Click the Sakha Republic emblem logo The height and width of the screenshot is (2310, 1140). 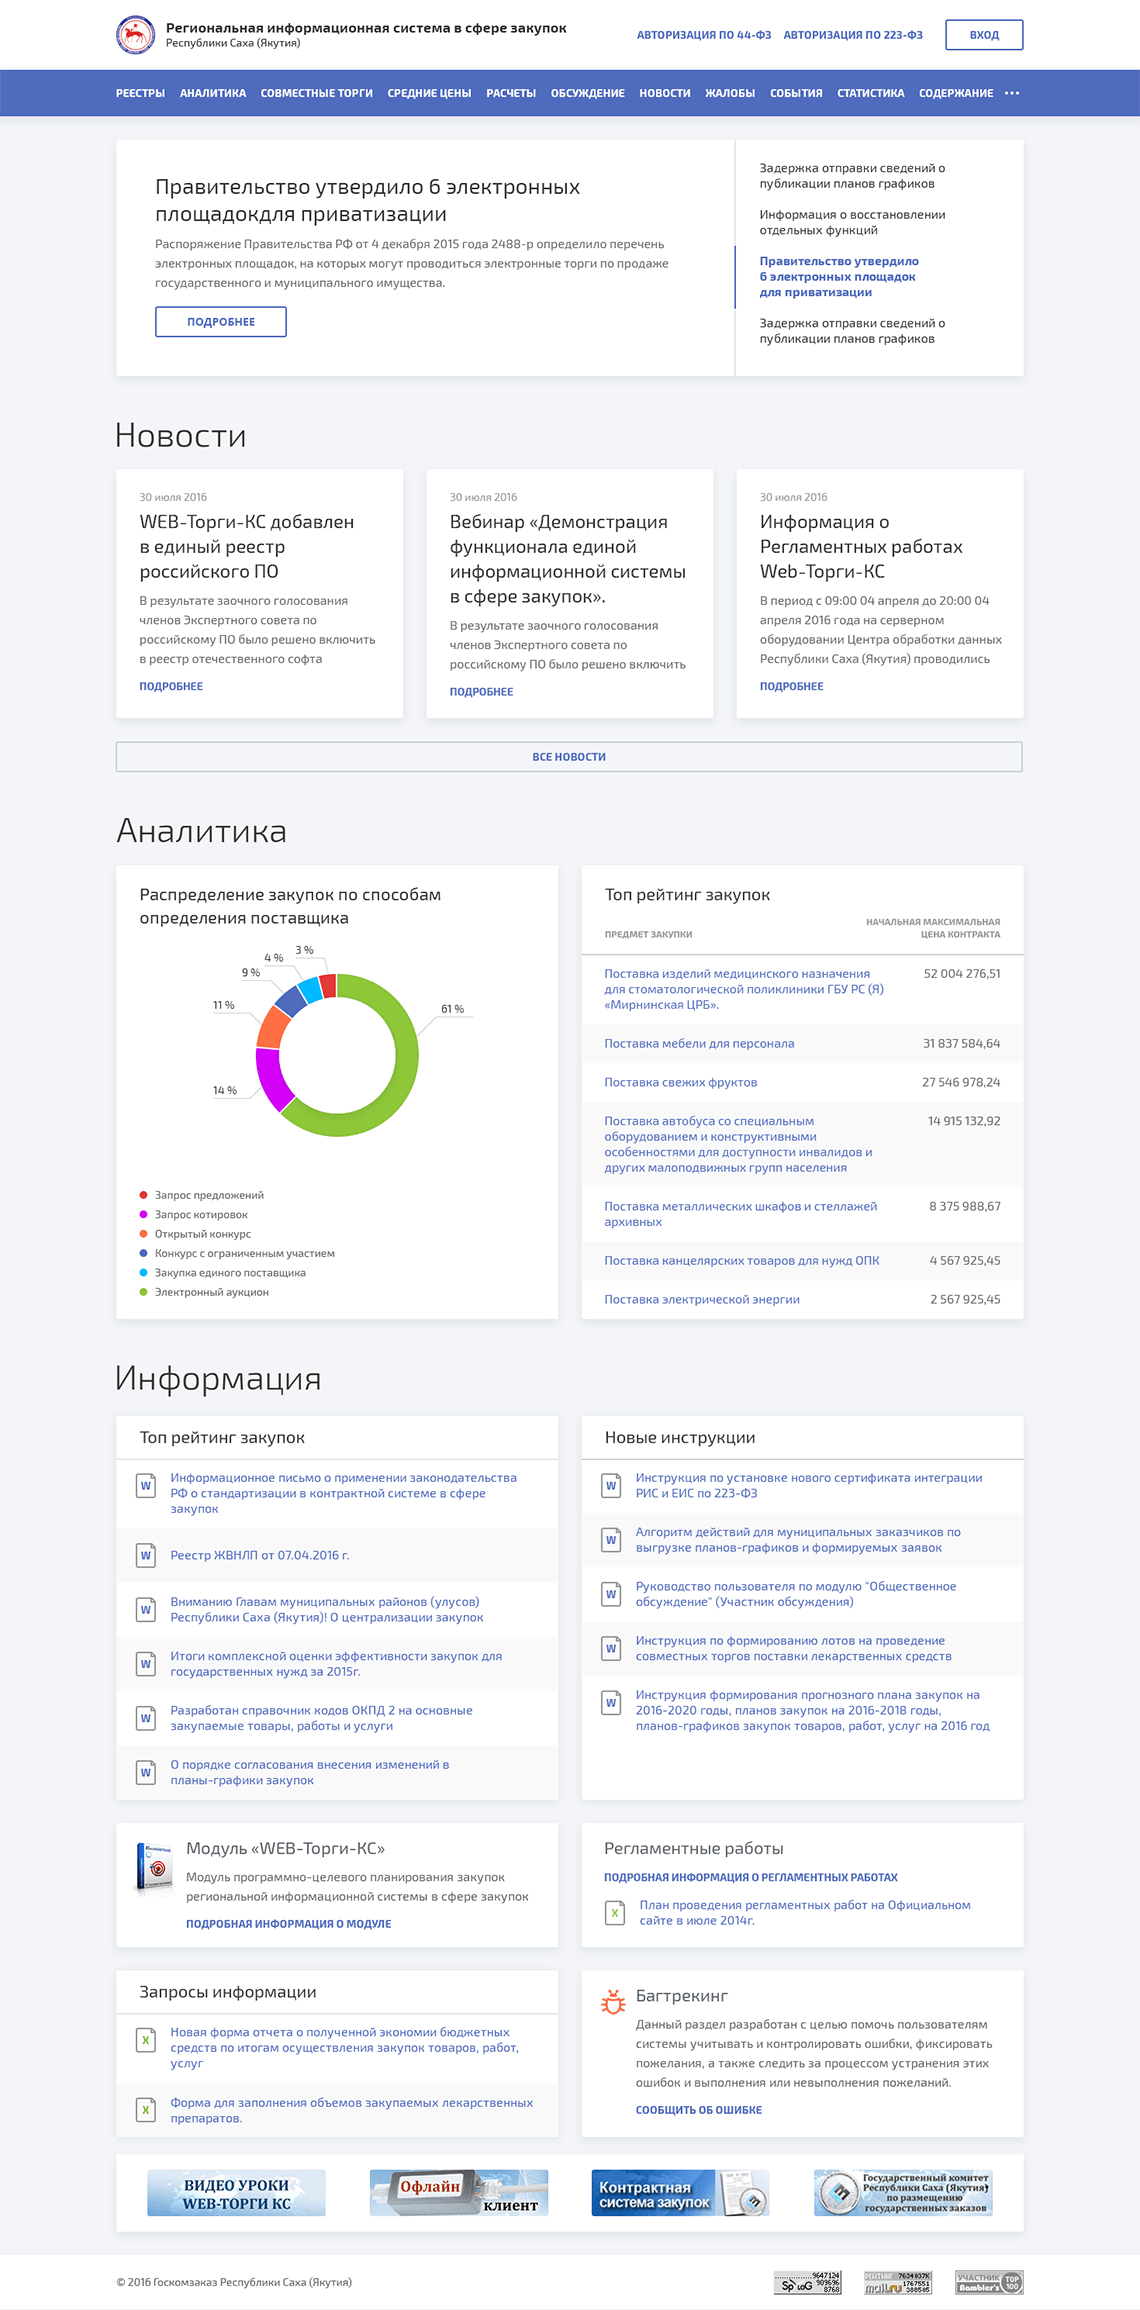(135, 35)
